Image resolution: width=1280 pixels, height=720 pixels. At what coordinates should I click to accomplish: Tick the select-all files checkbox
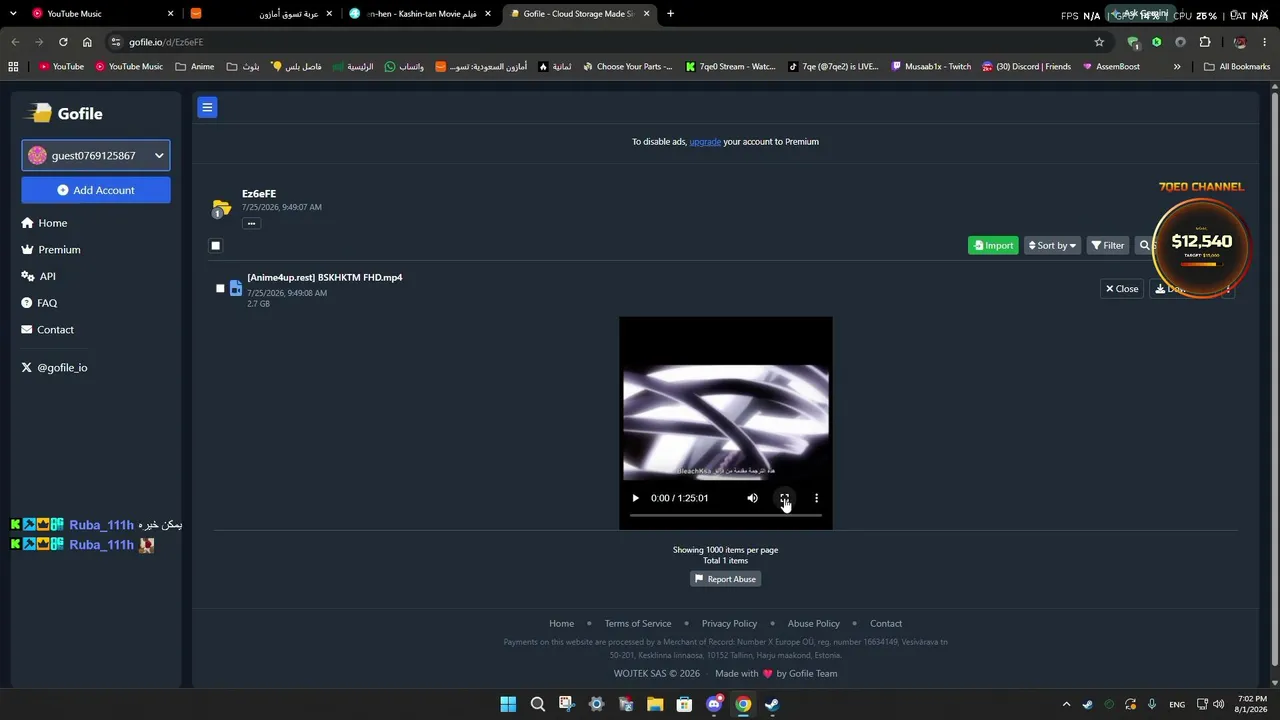tap(215, 245)
